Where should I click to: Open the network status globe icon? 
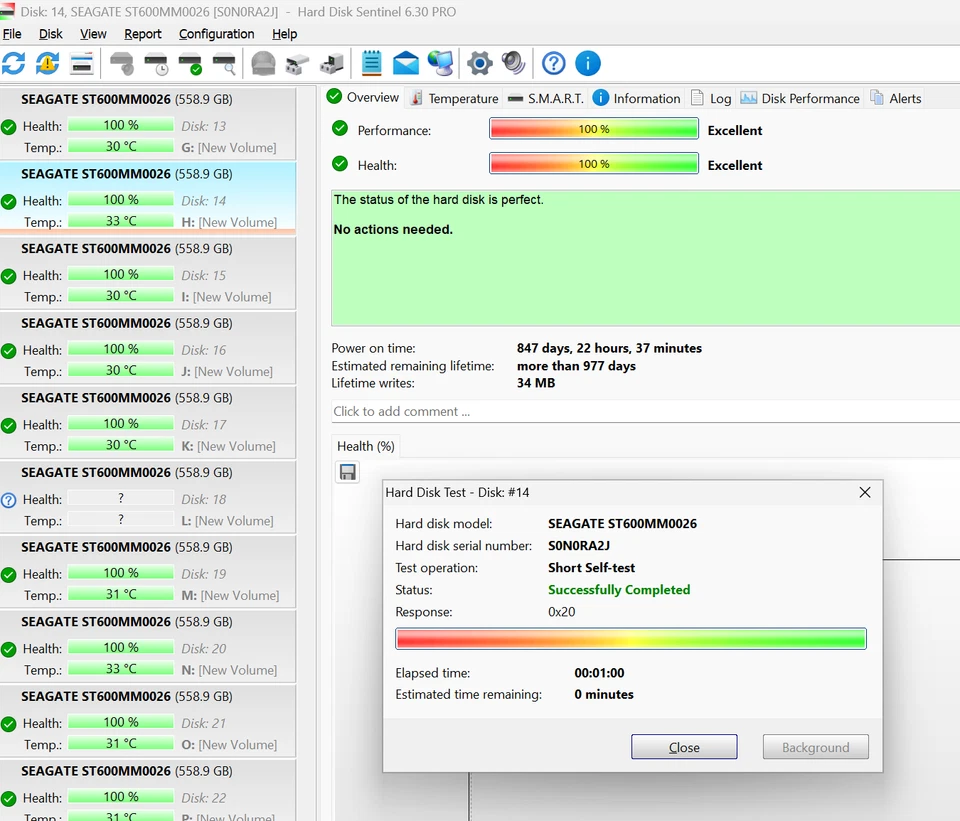tap(440, 62)
